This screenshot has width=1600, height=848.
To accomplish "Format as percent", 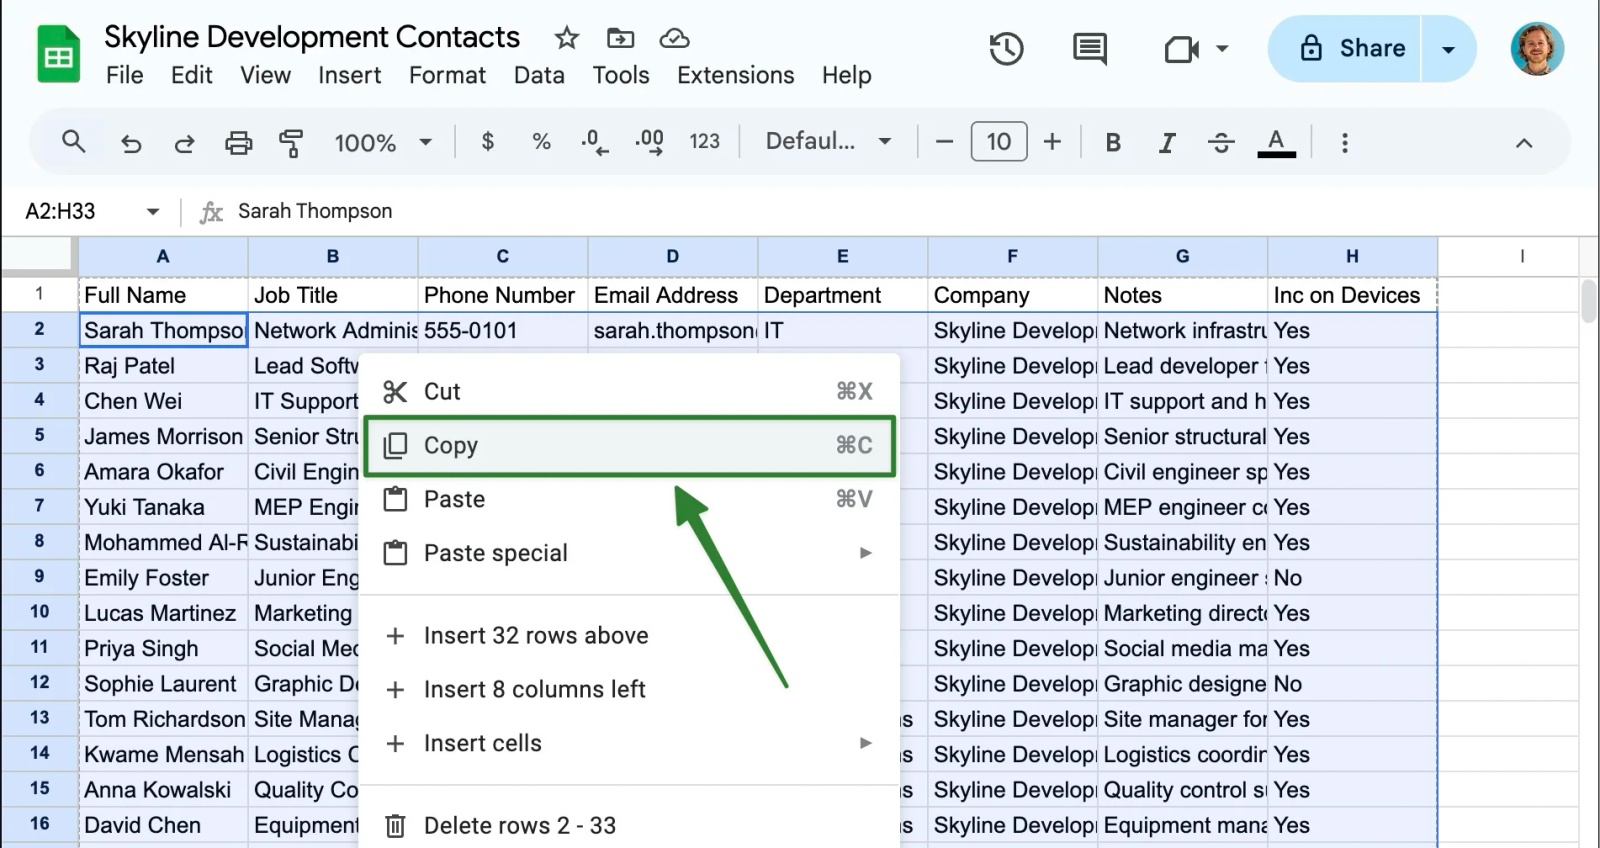I will (x=541, y=141).
